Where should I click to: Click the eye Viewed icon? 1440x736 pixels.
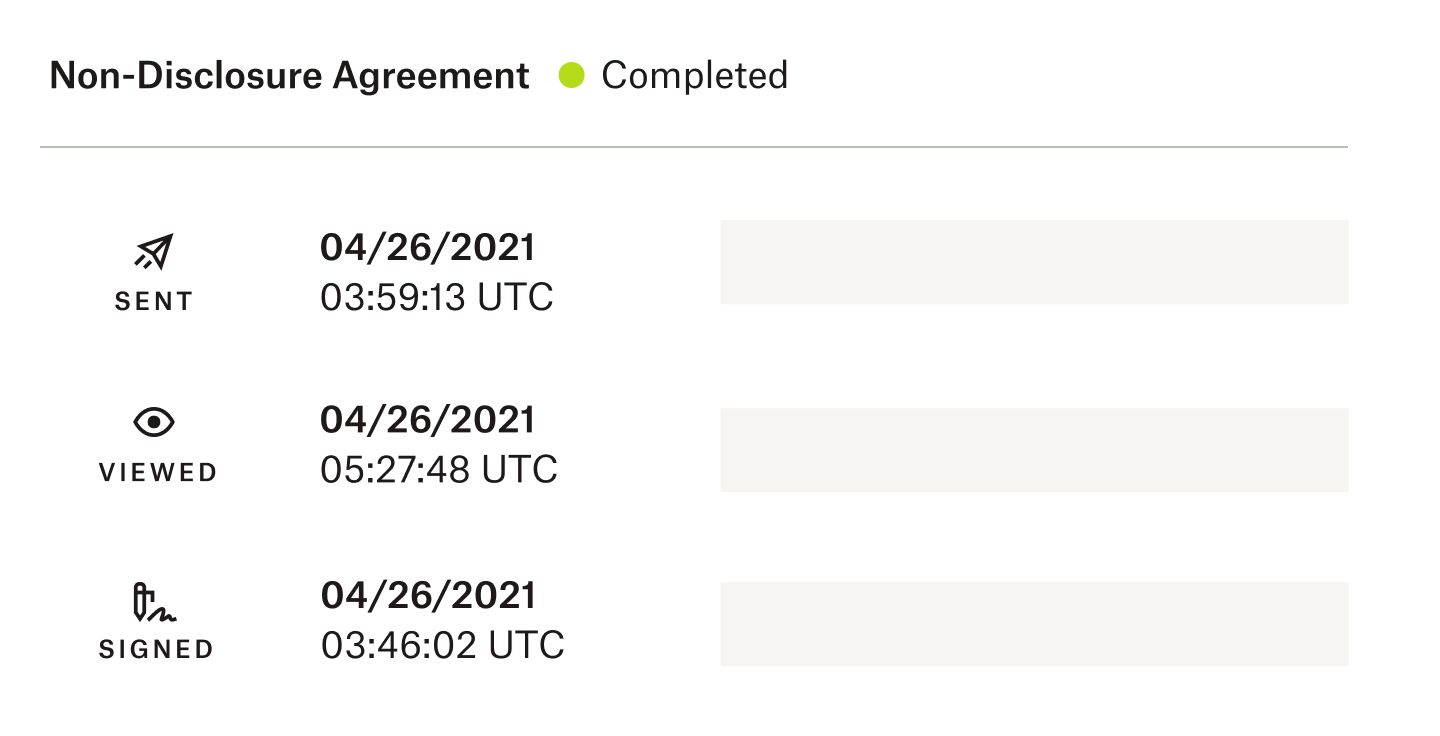[x=154, y=423]
